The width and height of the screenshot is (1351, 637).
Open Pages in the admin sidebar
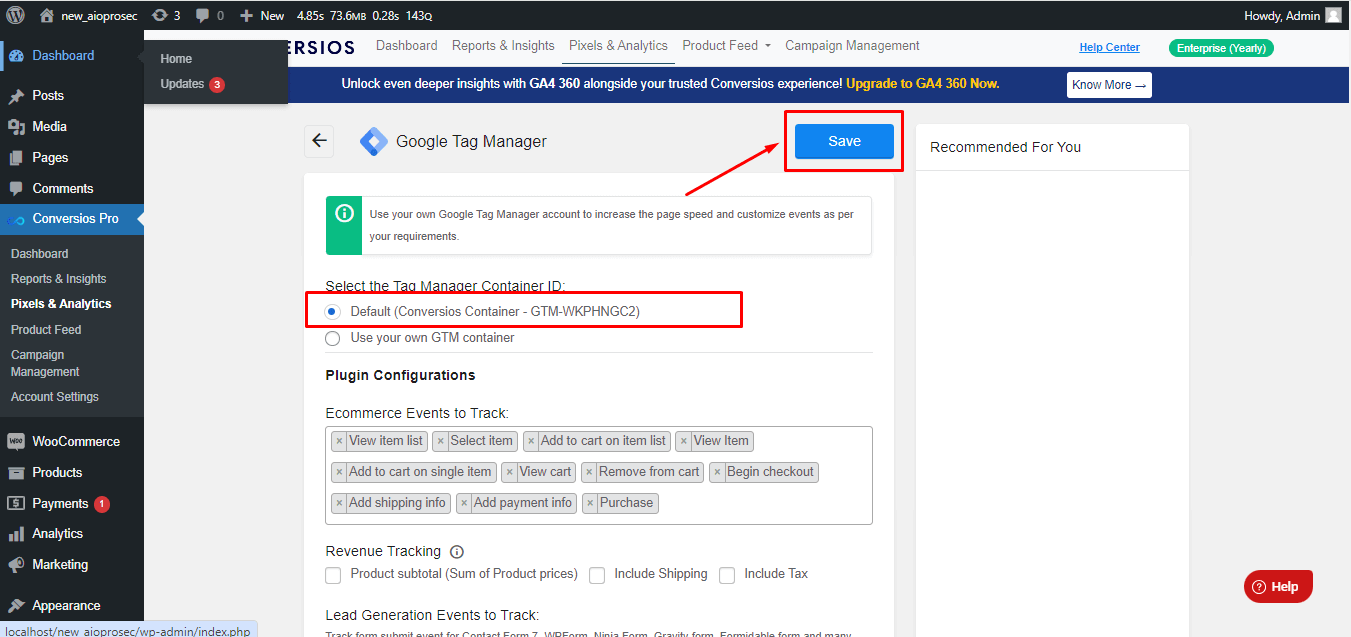coord(72,158)
